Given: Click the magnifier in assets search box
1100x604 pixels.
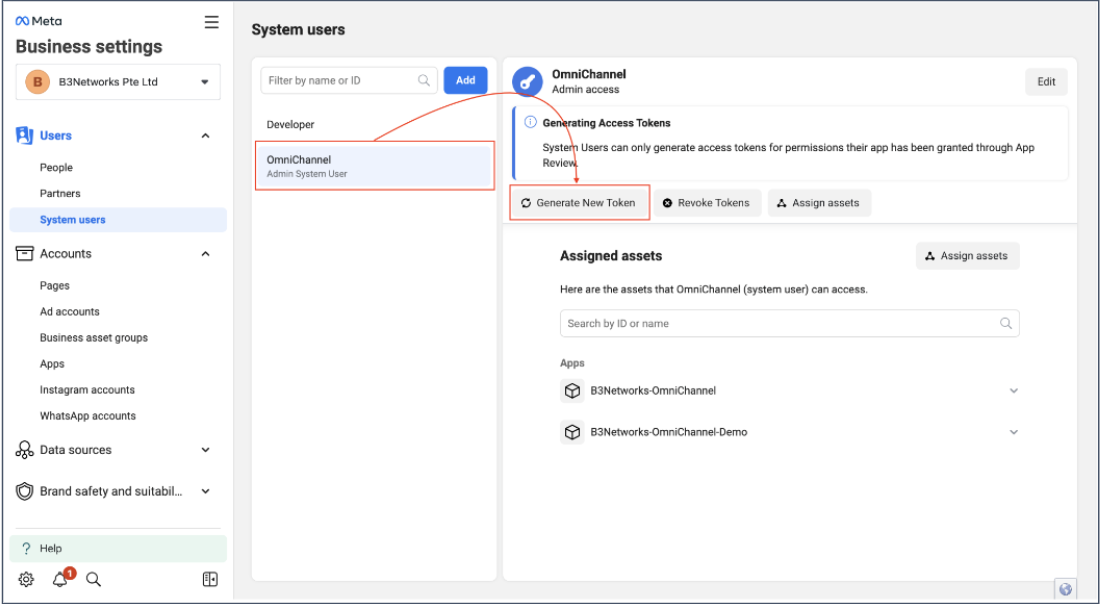Looking at the screenshot, I should [x=1005, y=323].
